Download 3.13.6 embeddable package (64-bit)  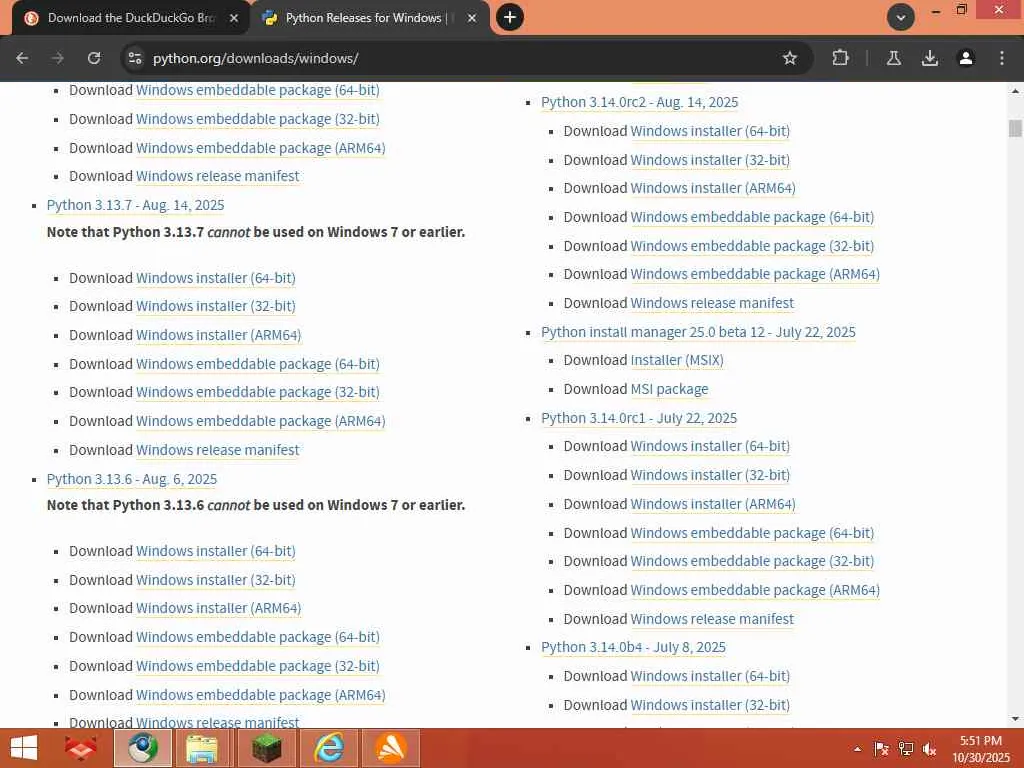257,637
